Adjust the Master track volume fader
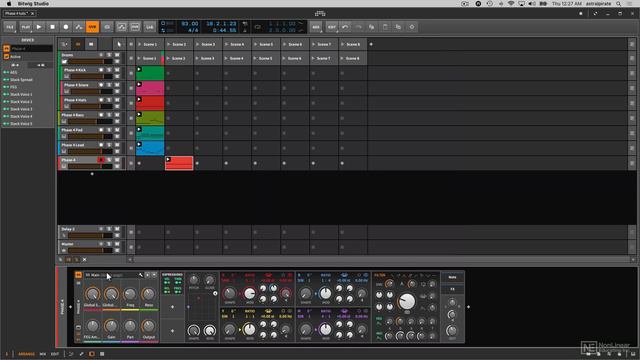This screenshot has height=360, width=640. pos(90,251)
